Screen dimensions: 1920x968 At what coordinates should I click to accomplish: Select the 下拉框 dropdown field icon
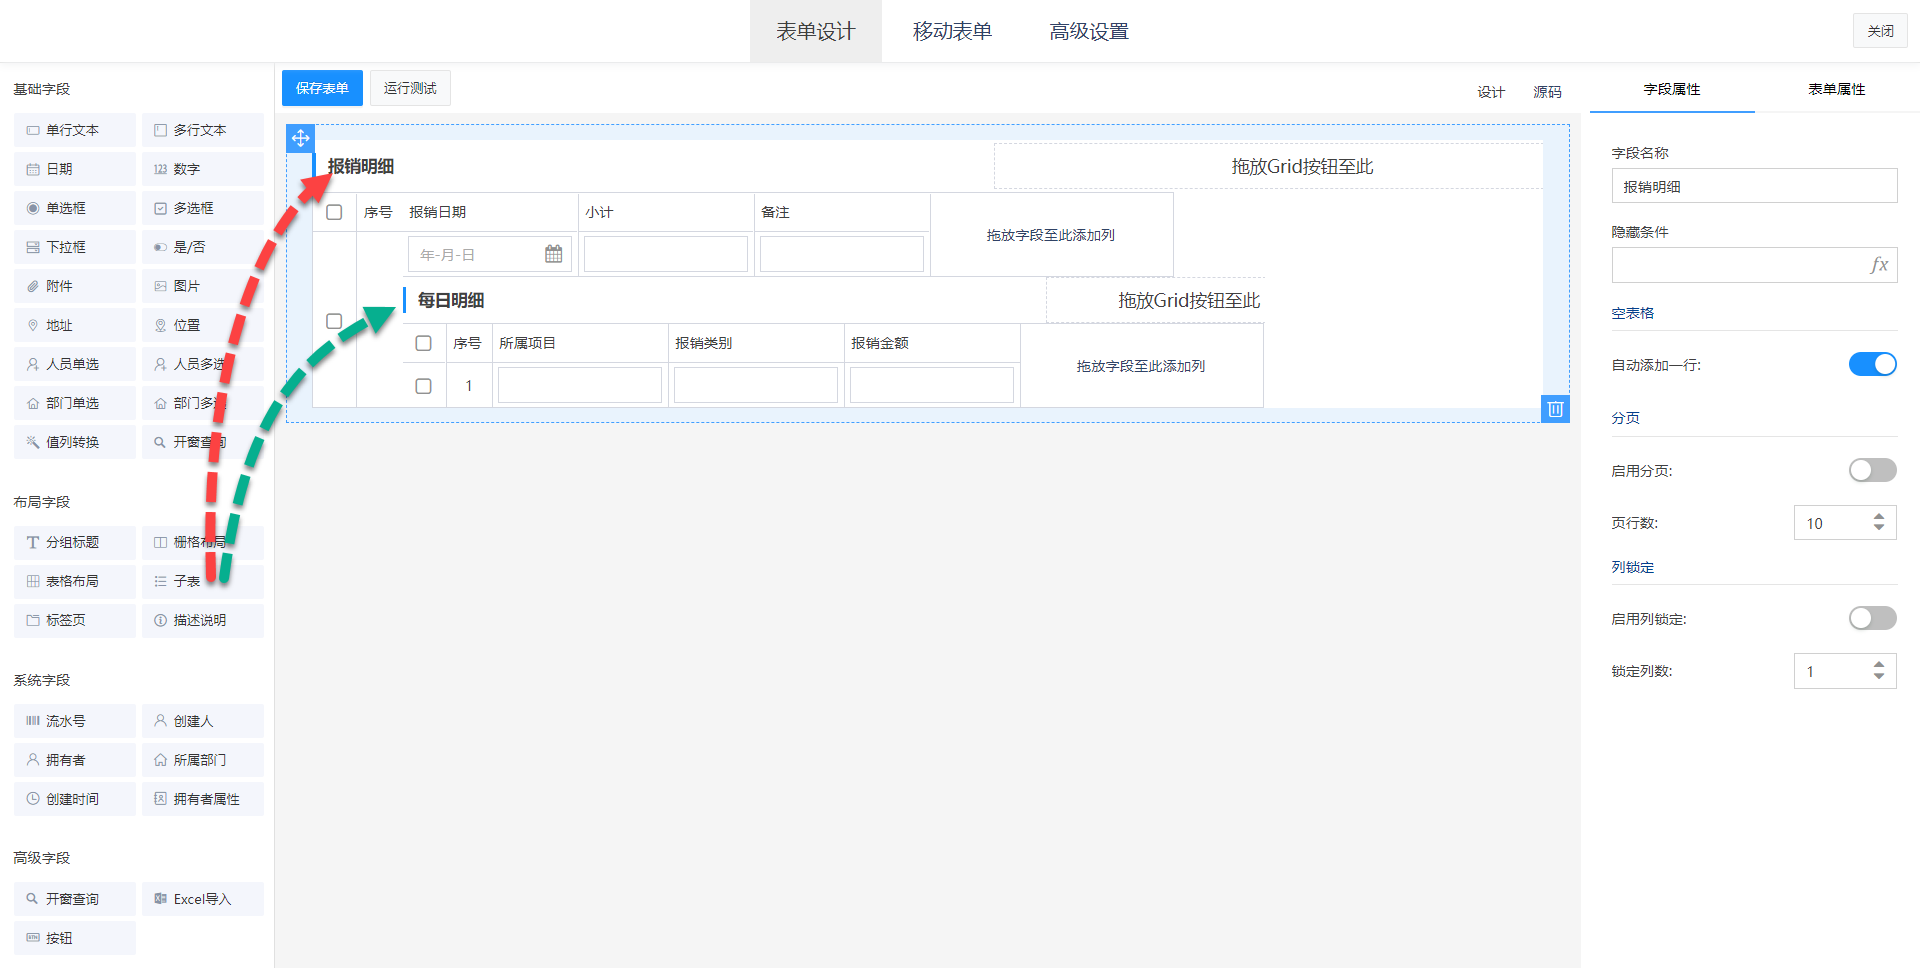33,247
